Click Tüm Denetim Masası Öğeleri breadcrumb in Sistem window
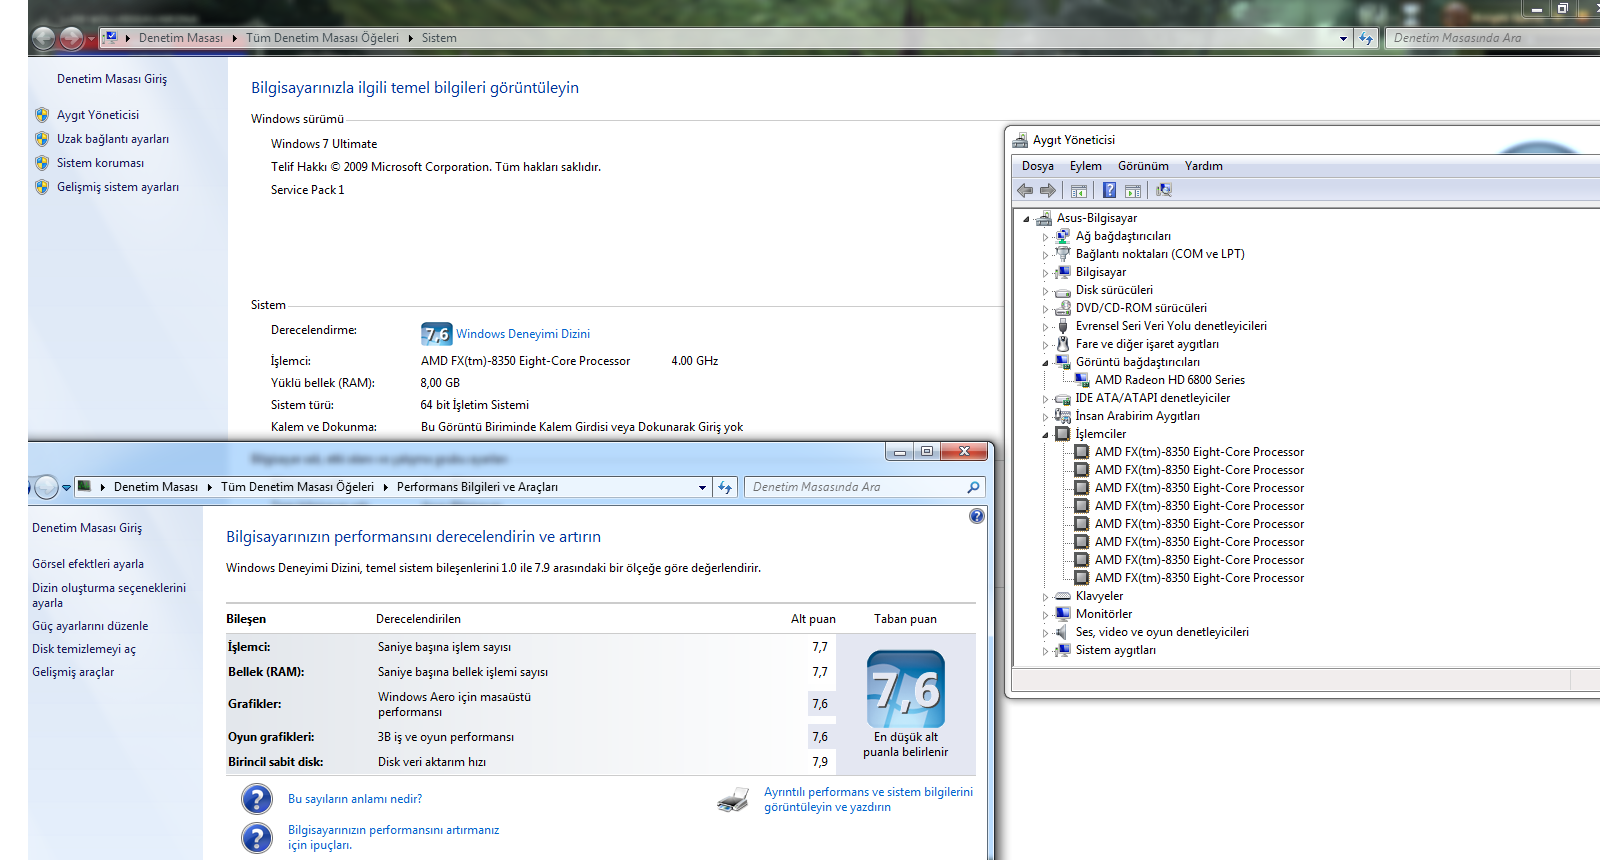The image size is (1600, 860). [322, 38]
